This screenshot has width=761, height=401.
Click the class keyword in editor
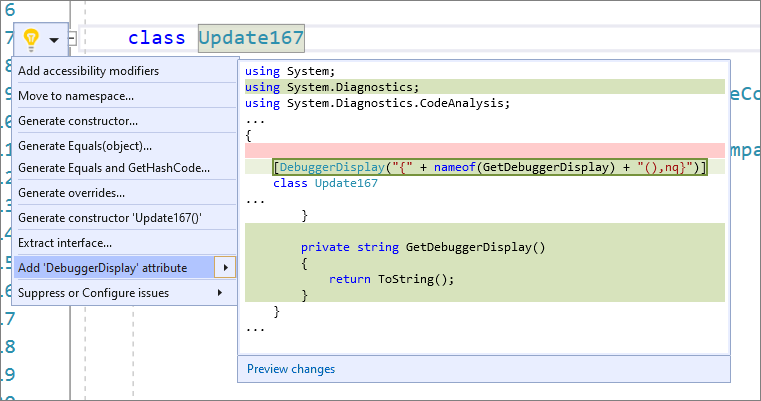point(156,38)
